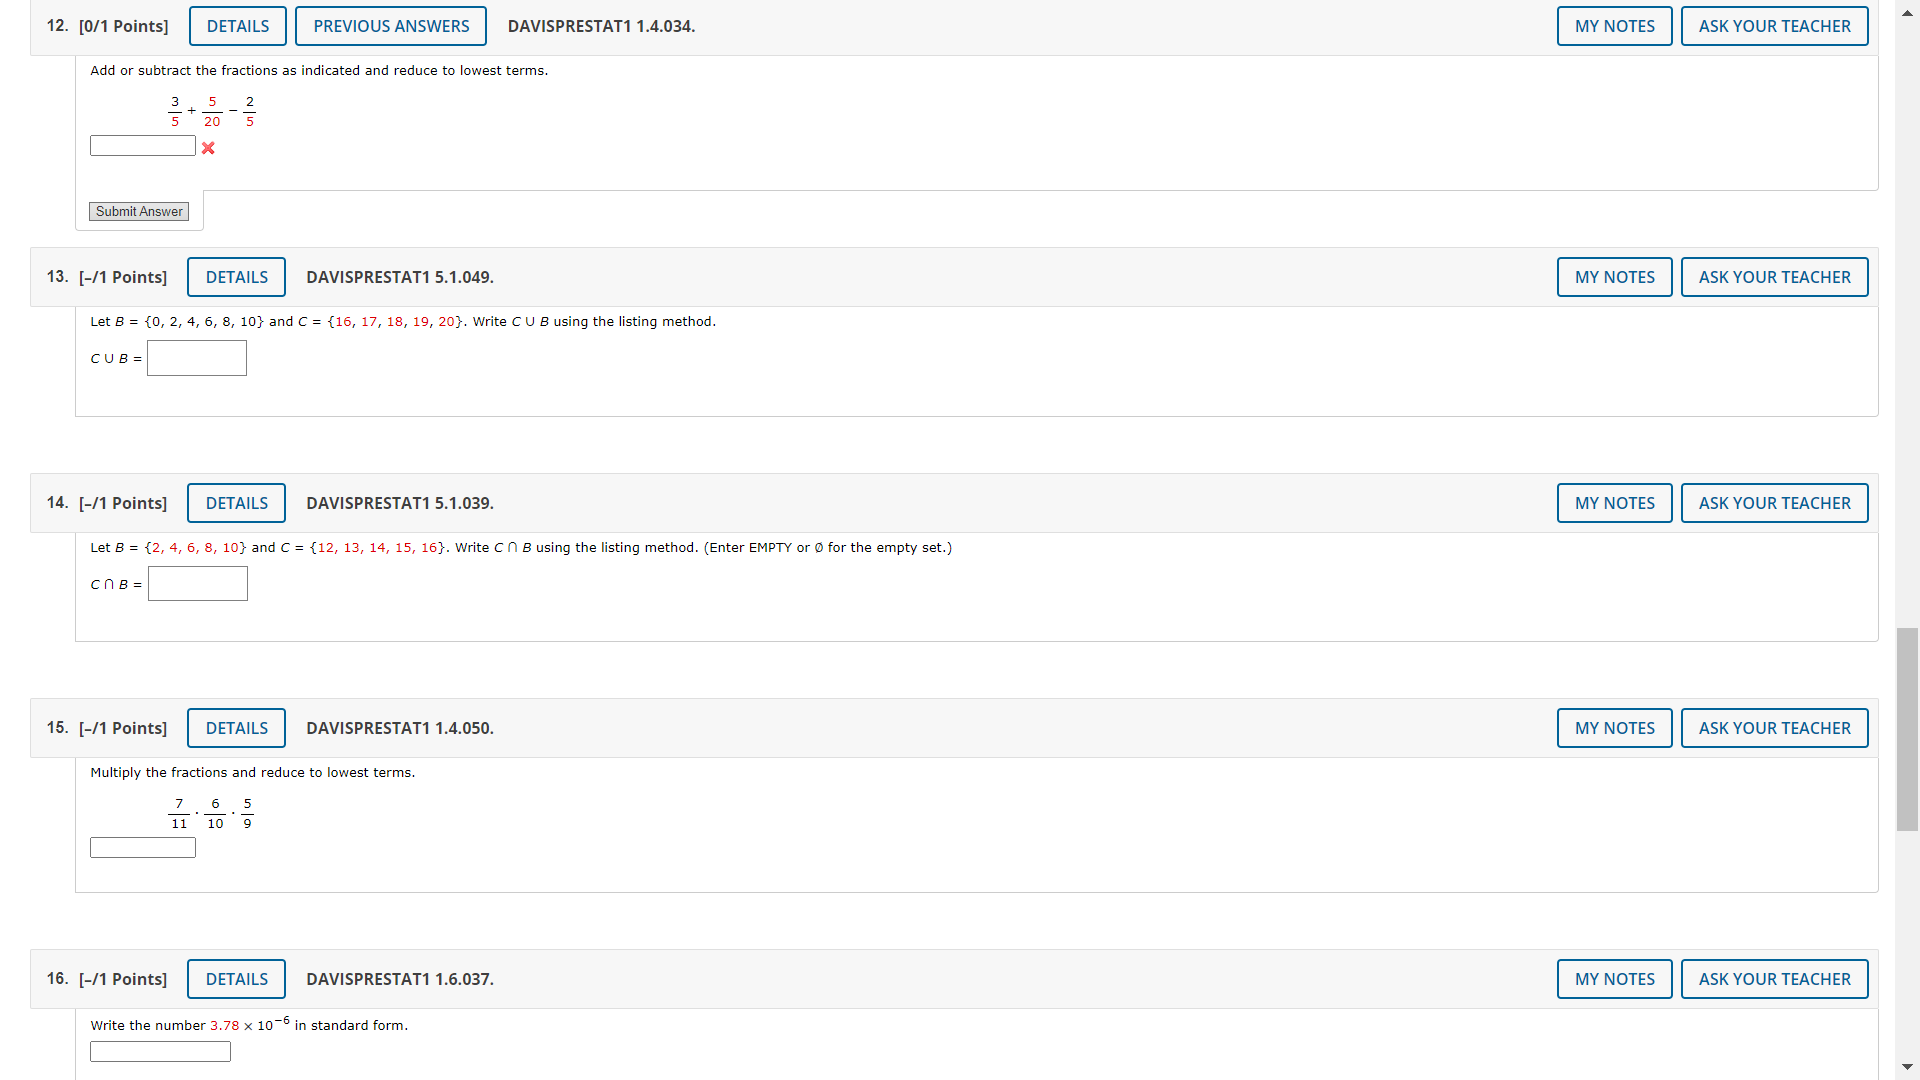The height and width of the screenshot is (1080, 1920).
Task: Focus the C ∪ B answer box
Action: (197, 358)
